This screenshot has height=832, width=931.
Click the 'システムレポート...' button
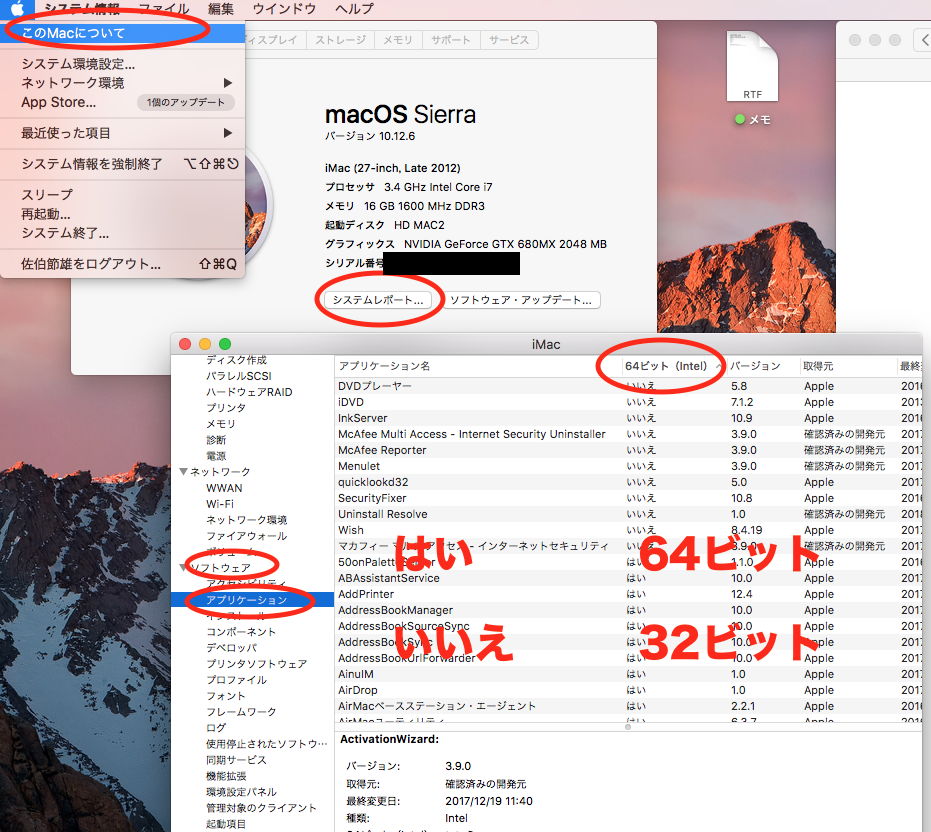(378, 300)
